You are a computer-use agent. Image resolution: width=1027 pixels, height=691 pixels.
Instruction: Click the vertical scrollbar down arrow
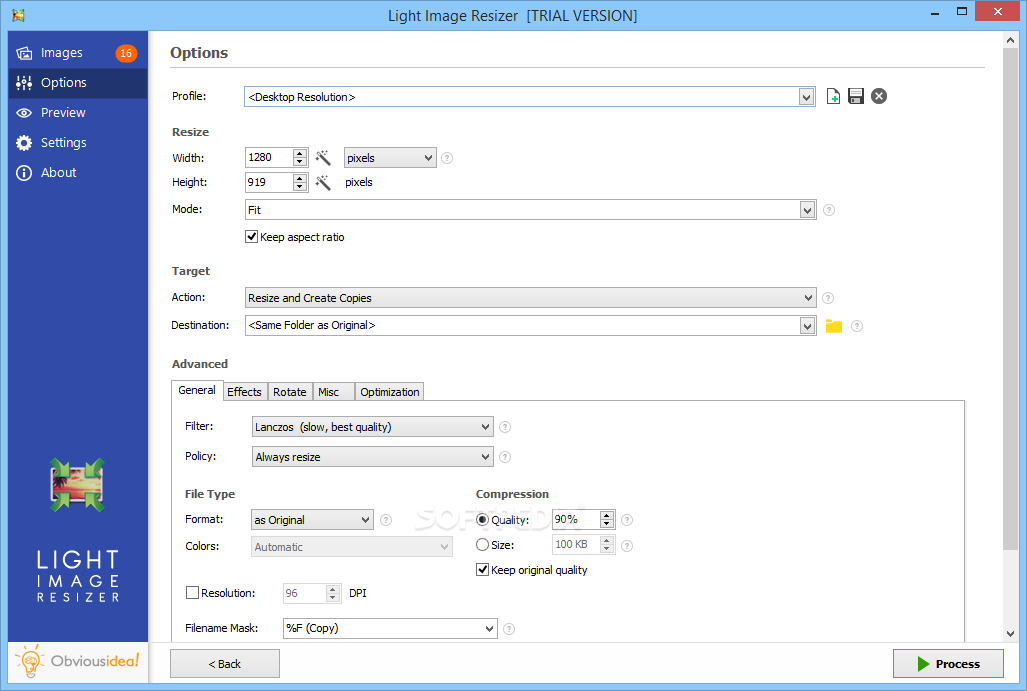(x=1011, y=633)
